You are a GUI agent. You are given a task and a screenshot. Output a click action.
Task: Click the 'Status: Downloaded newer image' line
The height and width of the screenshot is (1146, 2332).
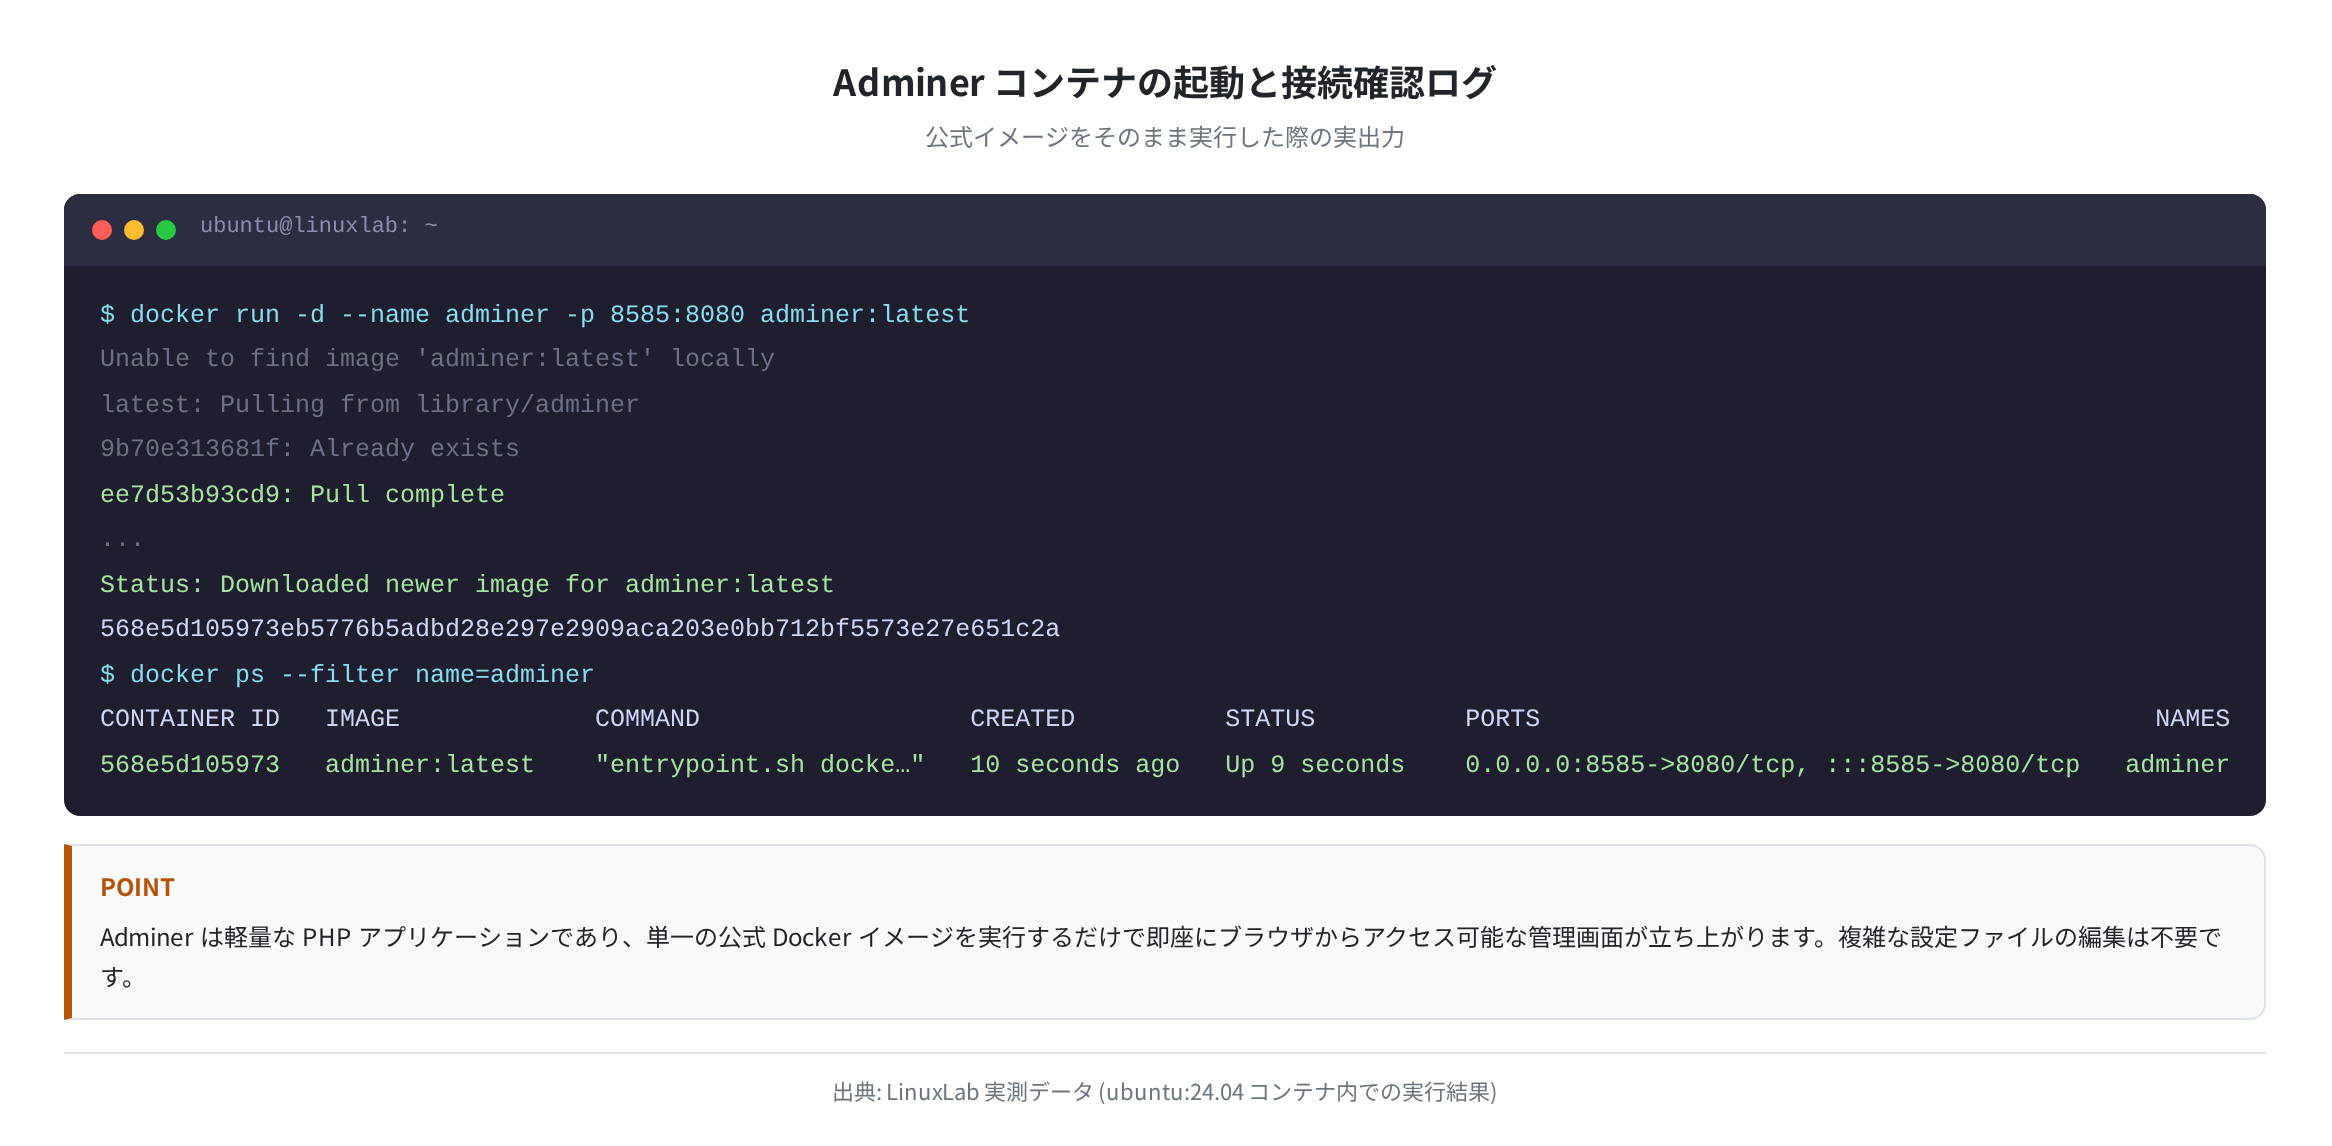point(467,584)
